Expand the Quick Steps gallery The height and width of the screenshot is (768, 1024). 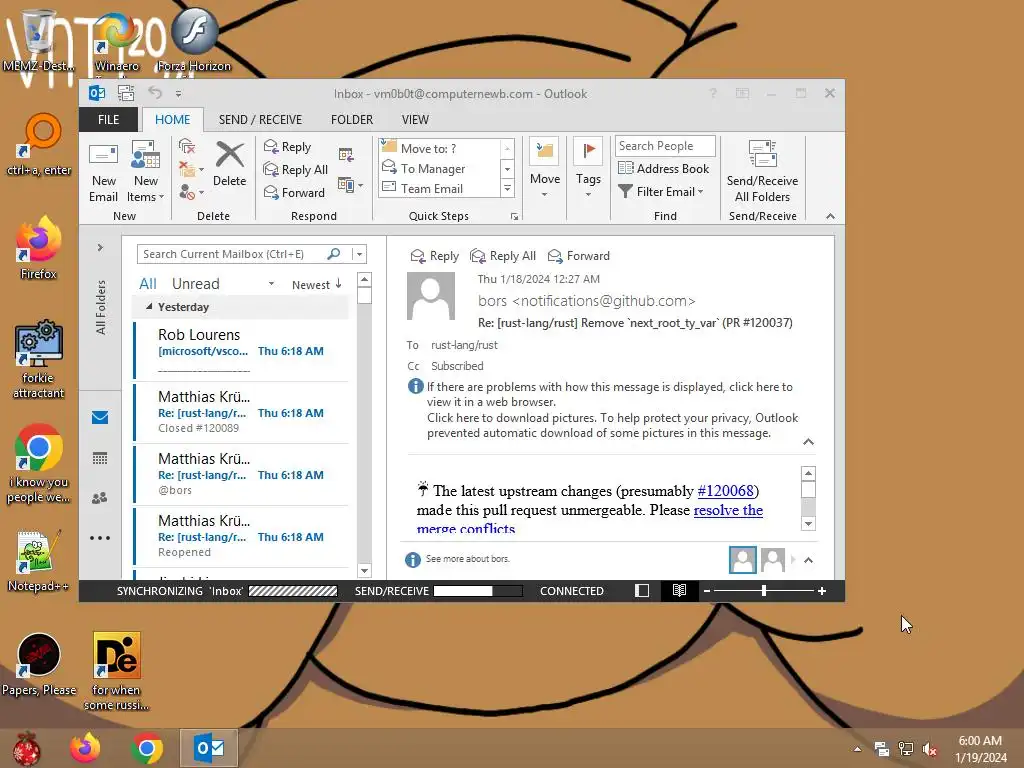pos(507,189)
